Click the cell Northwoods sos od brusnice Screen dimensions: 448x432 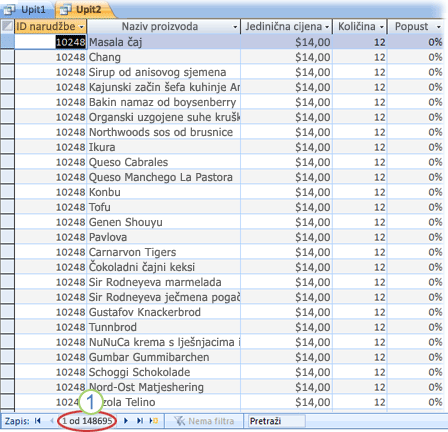(x=164, y=132)
